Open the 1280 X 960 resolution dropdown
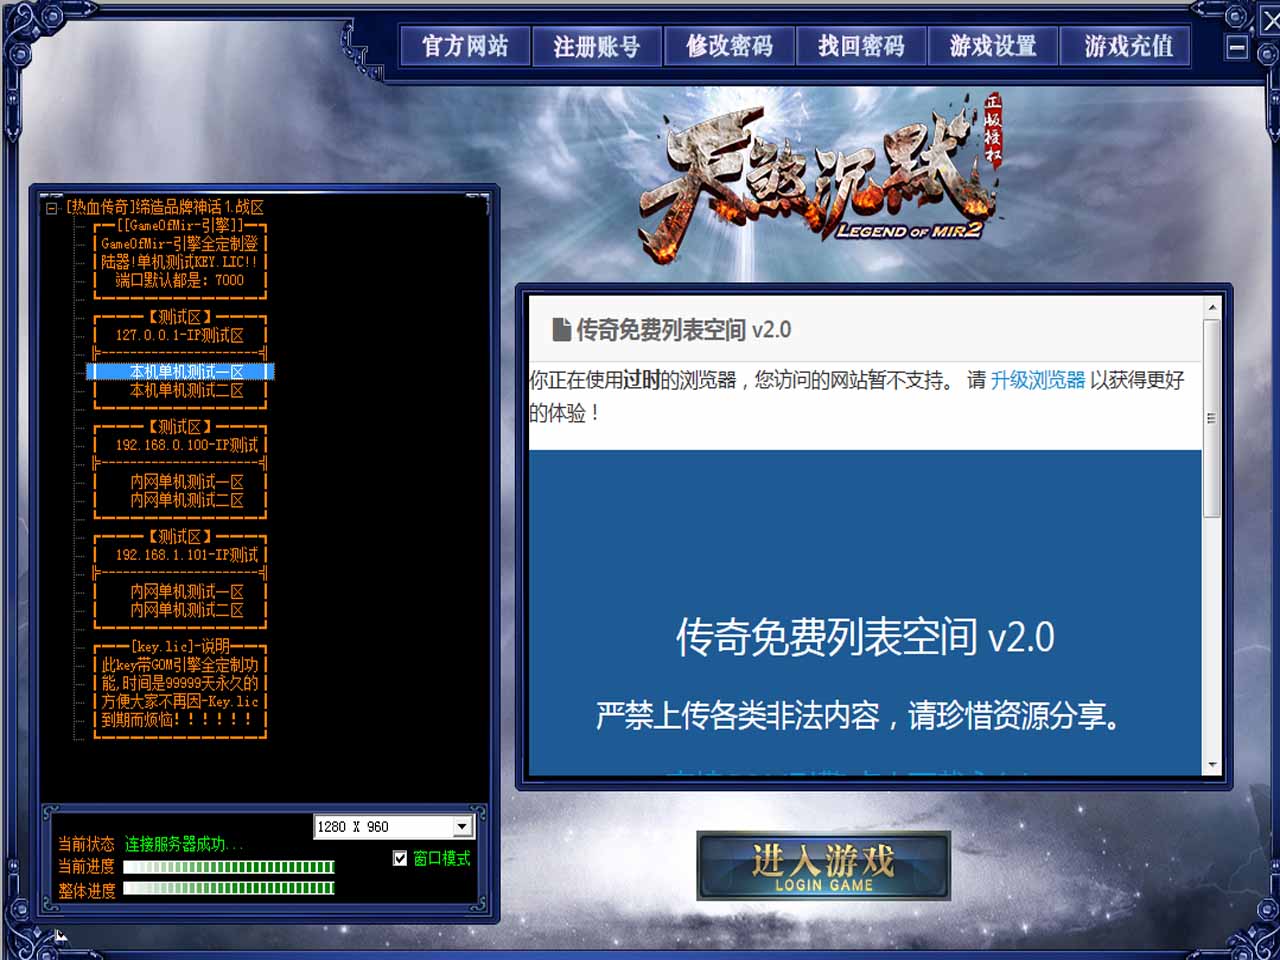Image resolution: width=1280 pixels, height=960 pixels. (462, 827)
